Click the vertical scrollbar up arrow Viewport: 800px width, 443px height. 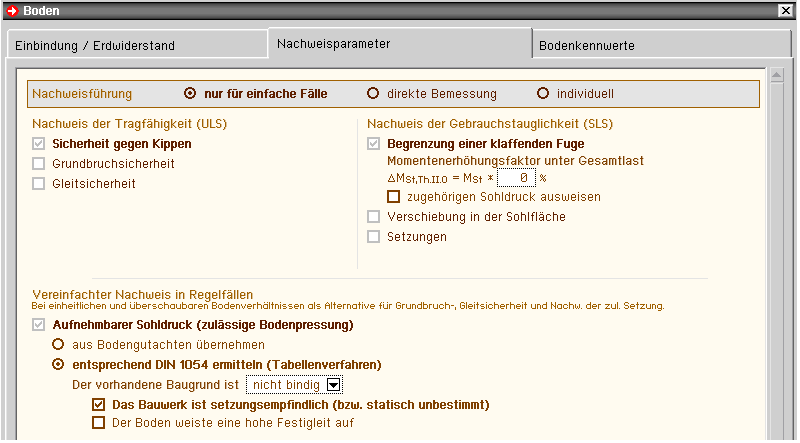click(x=773, y=74)
